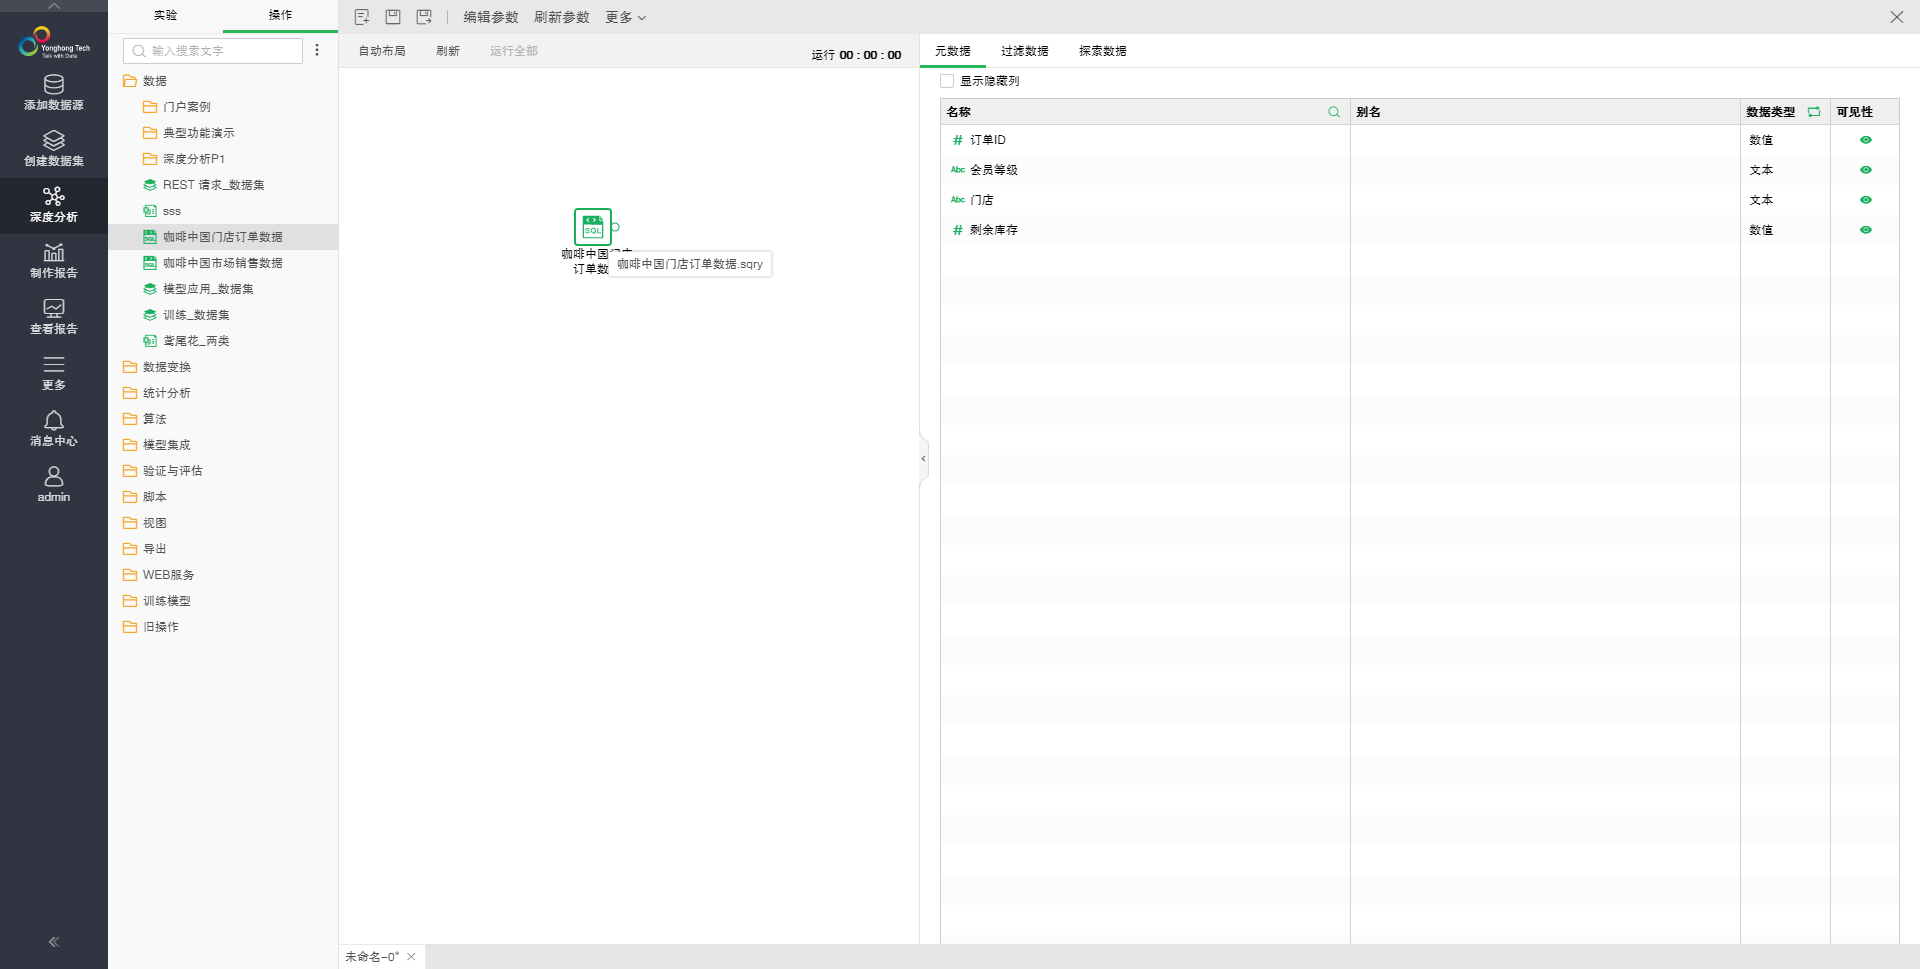Image resolution: width=1920 pixels, height=969 pixels.
Task: Select the 未命名-0 bottom tab
Action: [372, 957]
